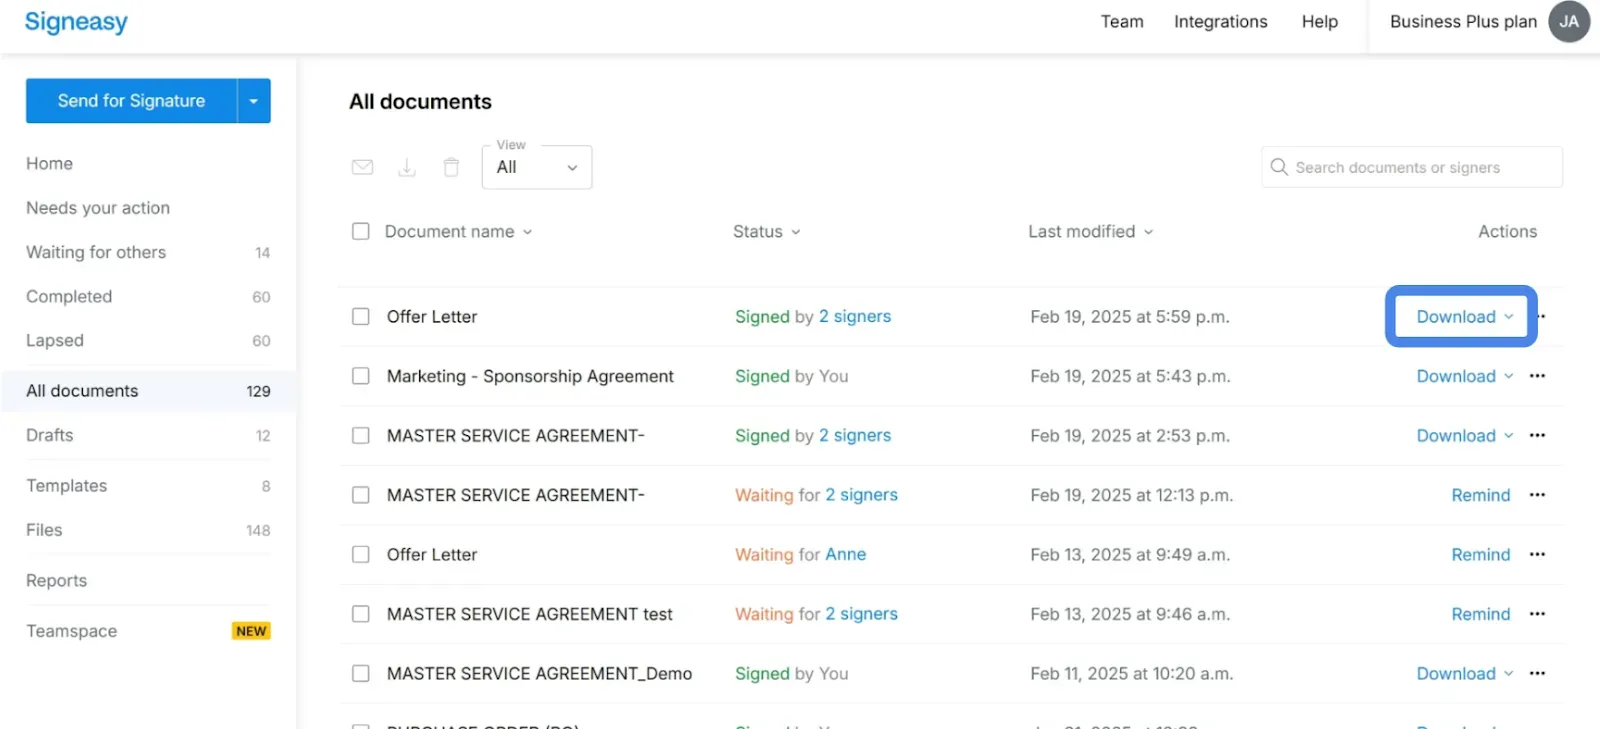This screenshot has width=1600, height=729.
Task: Select All documents in sidebar
Action: [148, 391]
